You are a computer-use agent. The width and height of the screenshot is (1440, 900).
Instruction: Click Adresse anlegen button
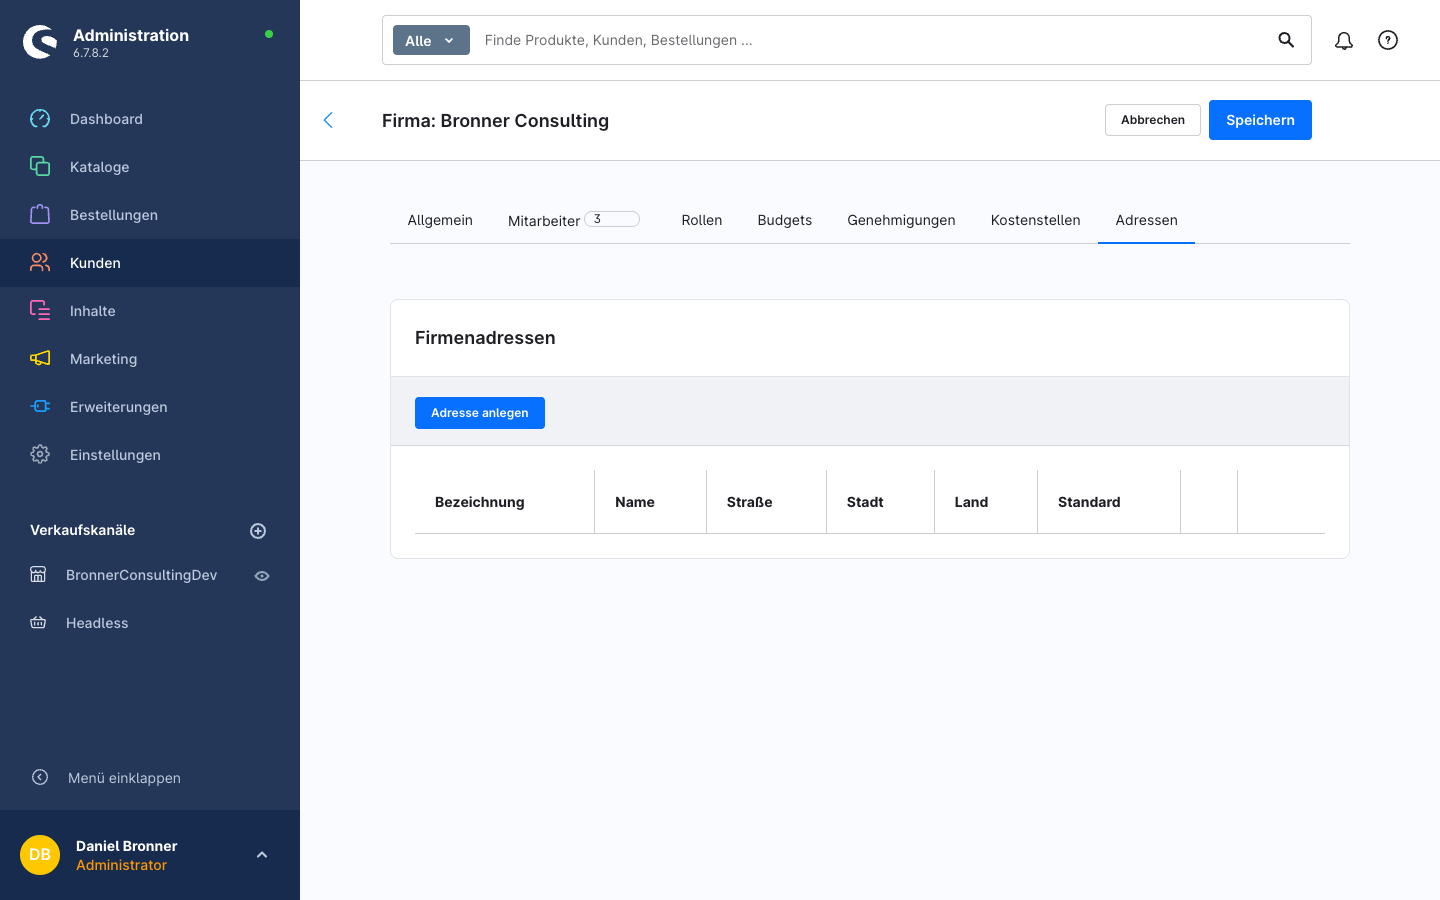(480, 413)
